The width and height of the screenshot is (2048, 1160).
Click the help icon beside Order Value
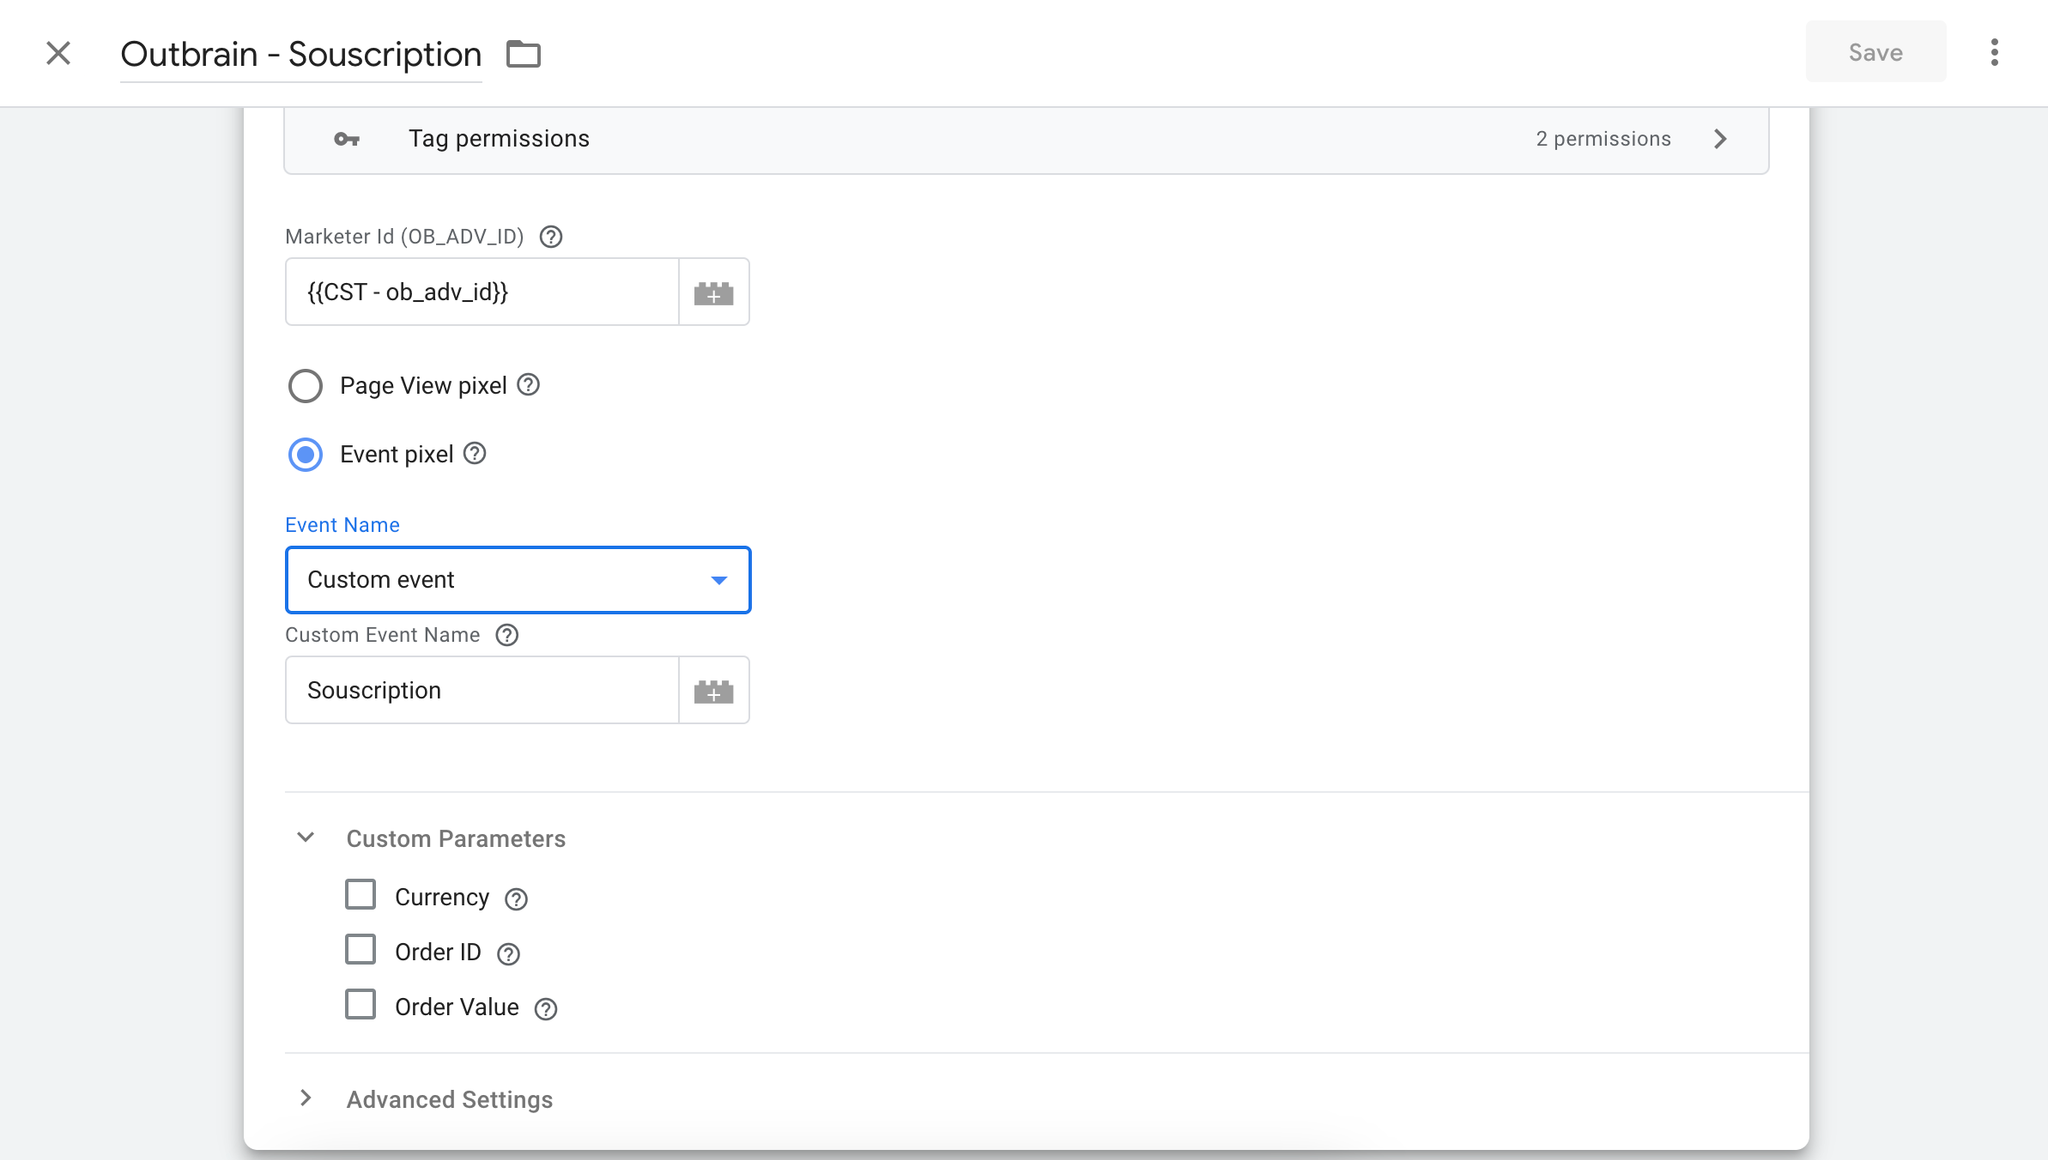(545, 1009)
